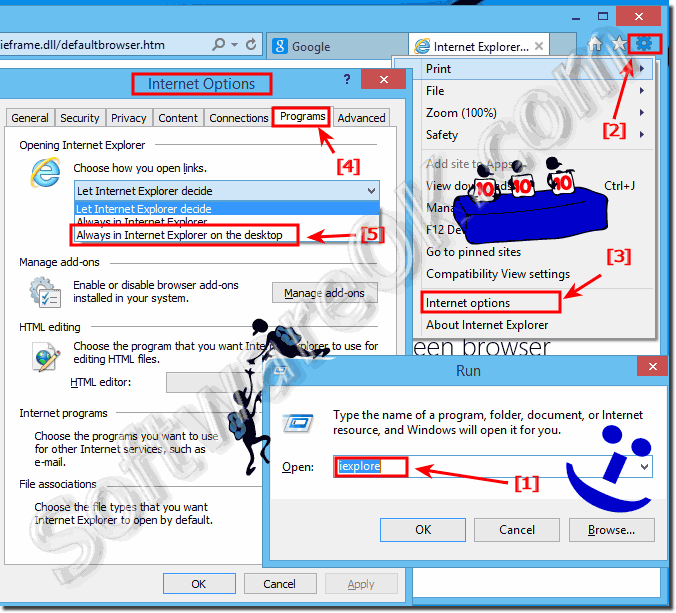This screenshot has height=613, width=676.
Task: Close the Run dialog
Action: point(653,366)
